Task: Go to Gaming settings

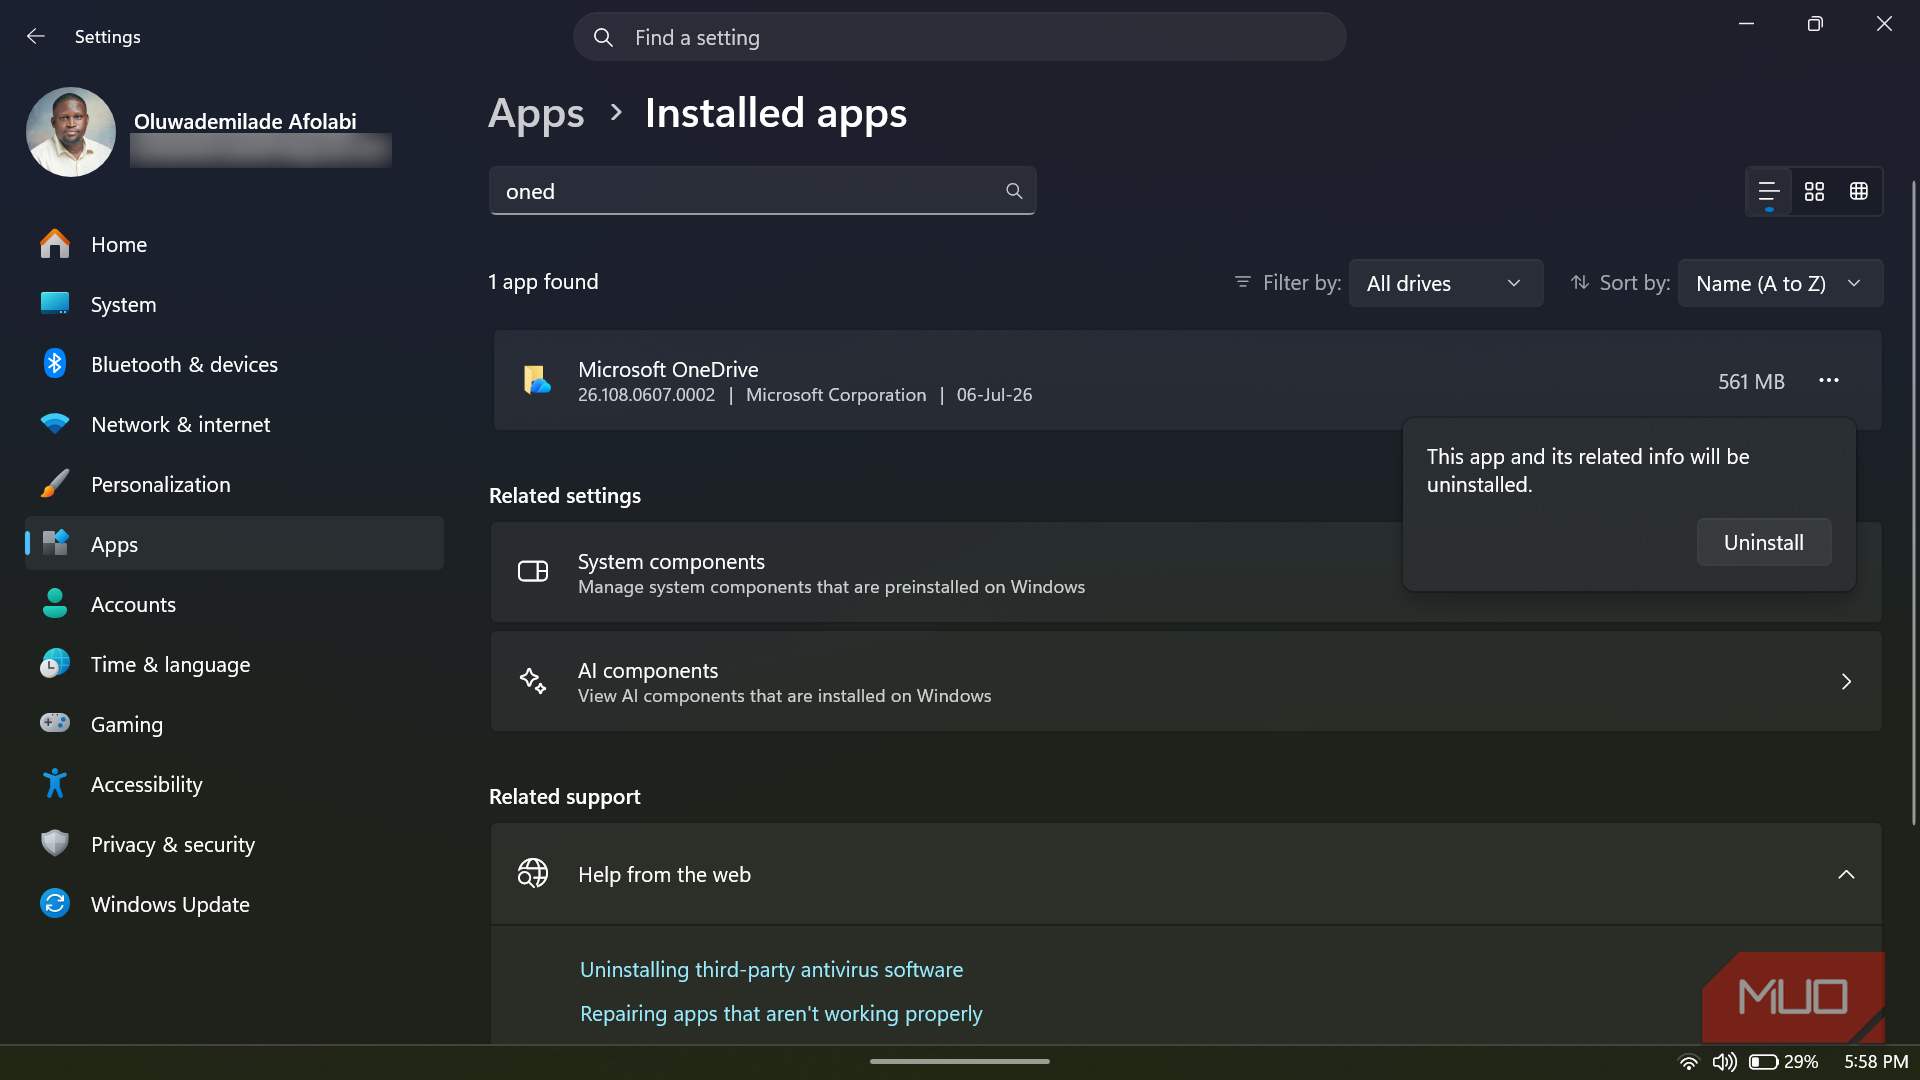Action: tap(234, 724)
